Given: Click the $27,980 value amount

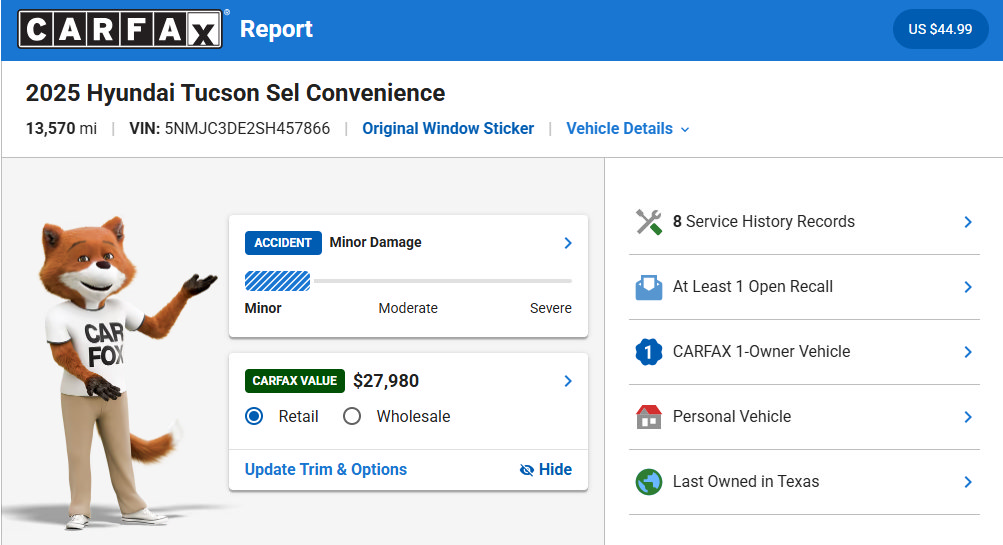Looking at the screenshot, I should coord(386,381).
